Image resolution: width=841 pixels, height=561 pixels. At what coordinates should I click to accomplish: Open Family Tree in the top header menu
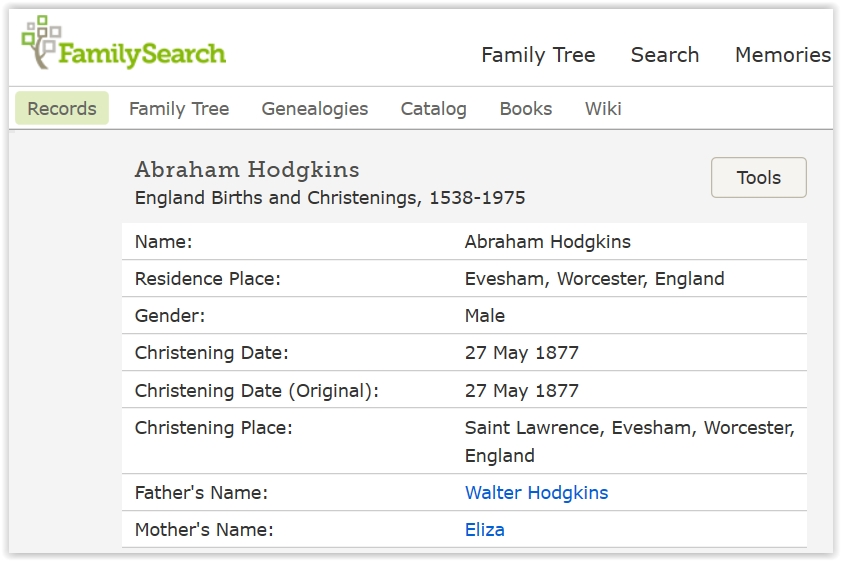(x=538, y=55)
